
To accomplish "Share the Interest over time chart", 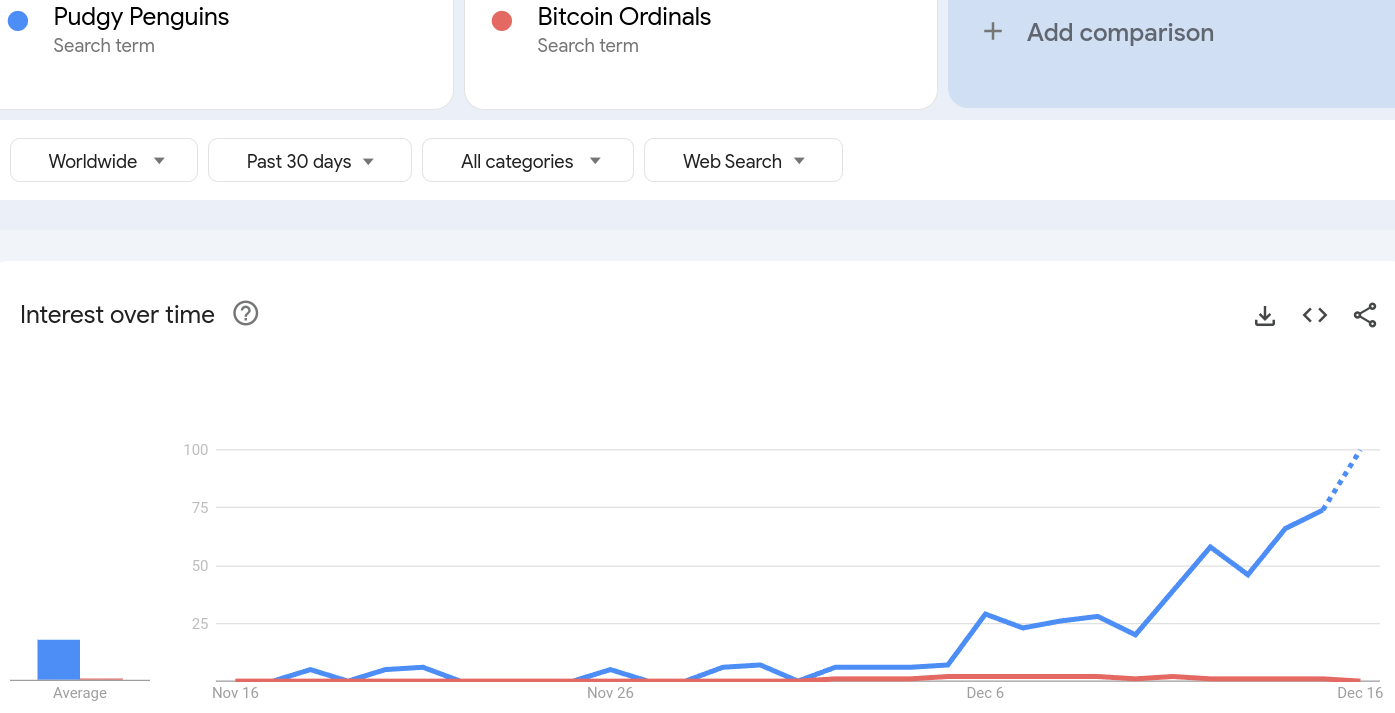I will click(x=1365, y=316).
